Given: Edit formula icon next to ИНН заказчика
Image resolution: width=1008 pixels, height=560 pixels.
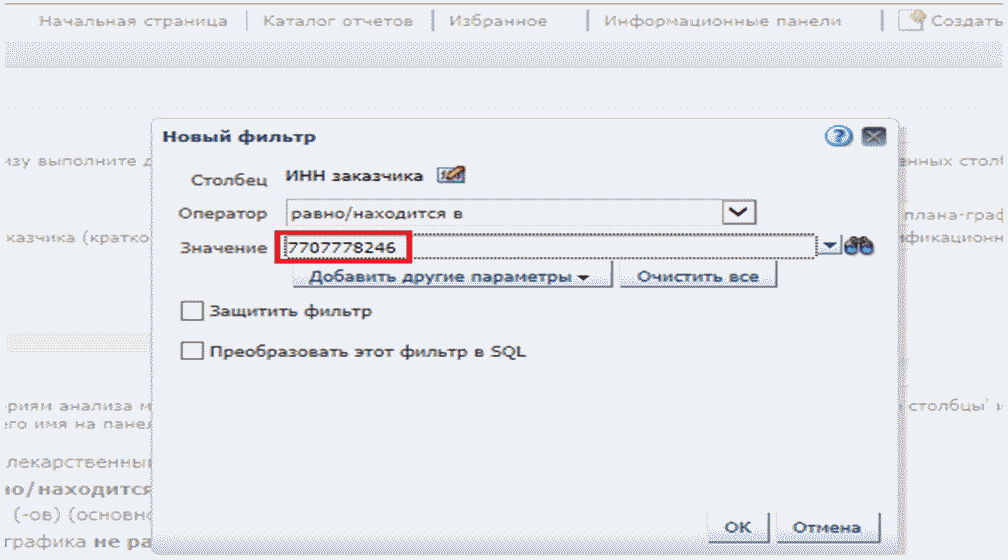Looking at the screenshot, I should tap(452, 176).
